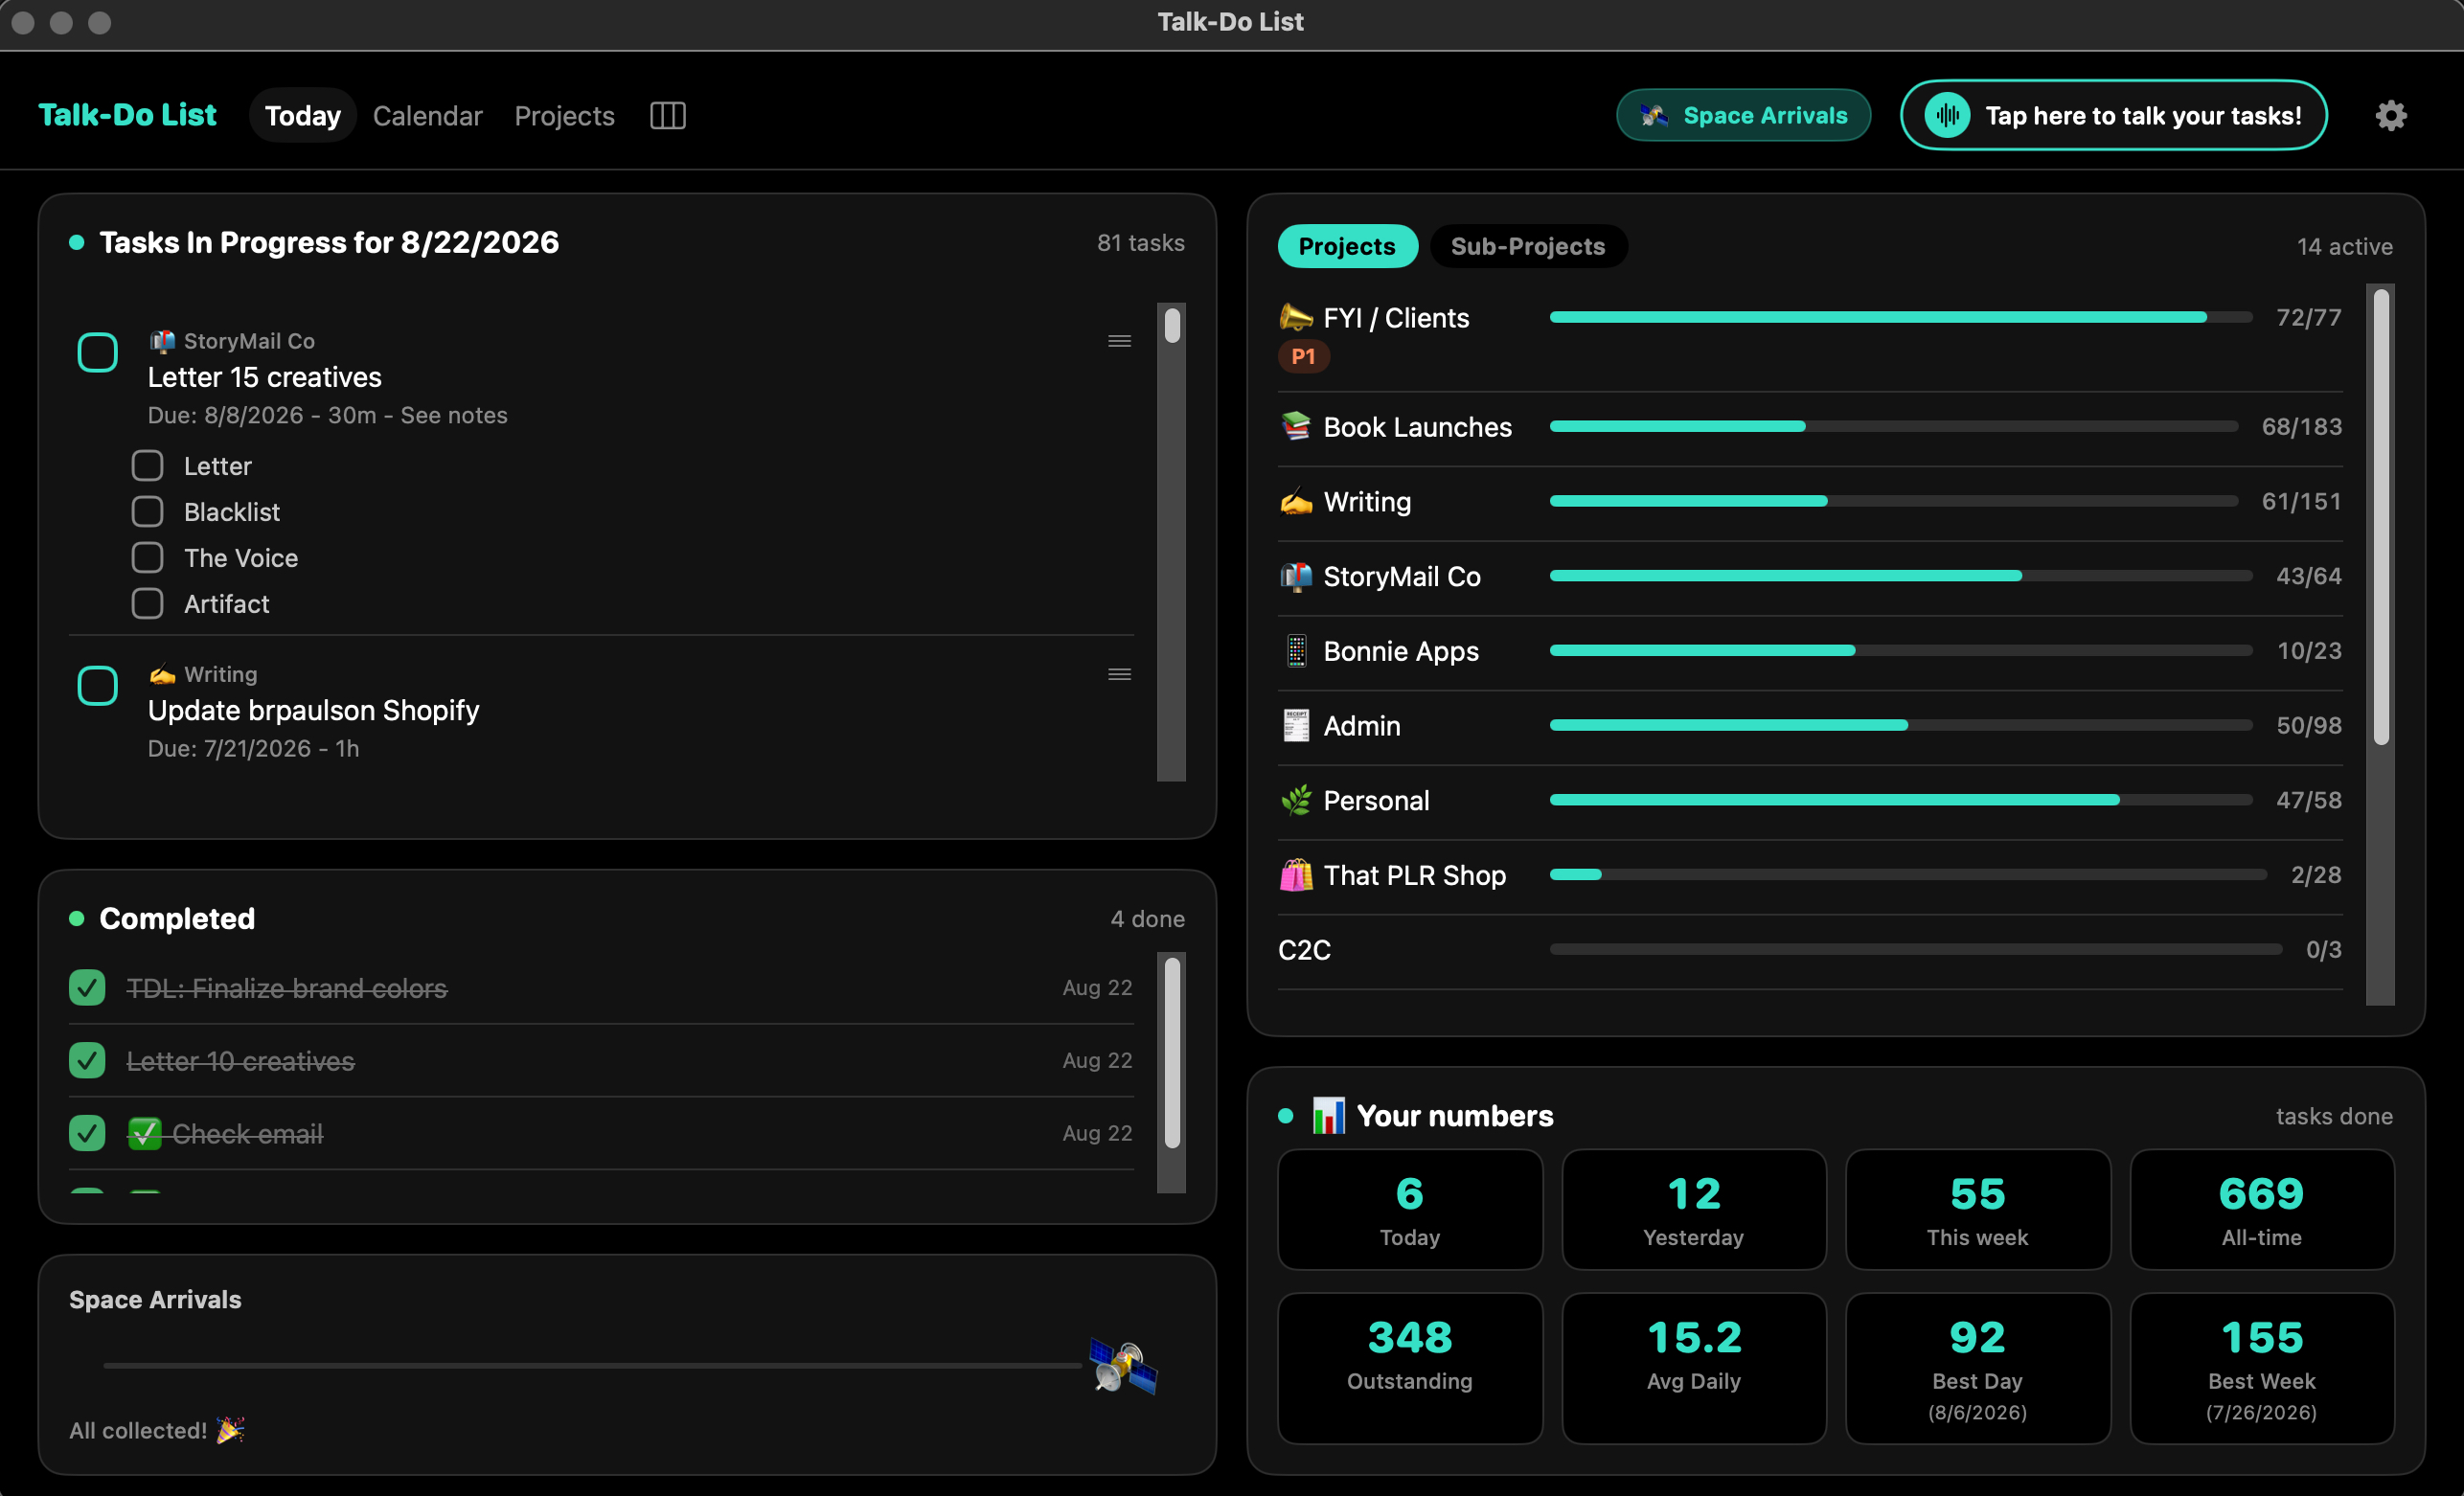Viewport: 2464px width, 1496px height.
Task: Check off the Letter 15 creatives task
Action: pyautogui.click(x=97, y=352)
